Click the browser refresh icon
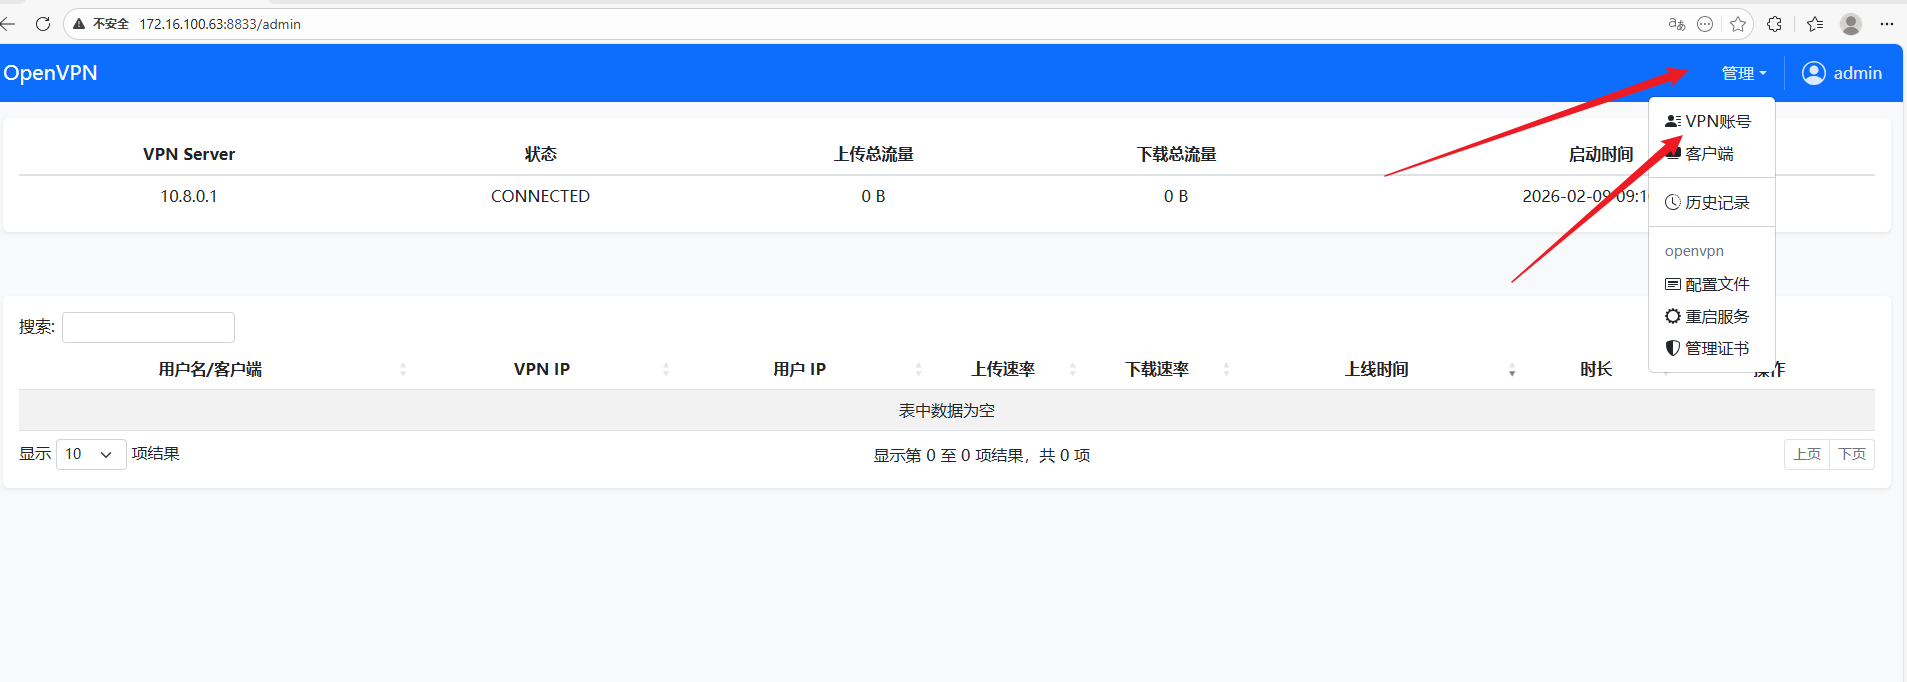 43,24
